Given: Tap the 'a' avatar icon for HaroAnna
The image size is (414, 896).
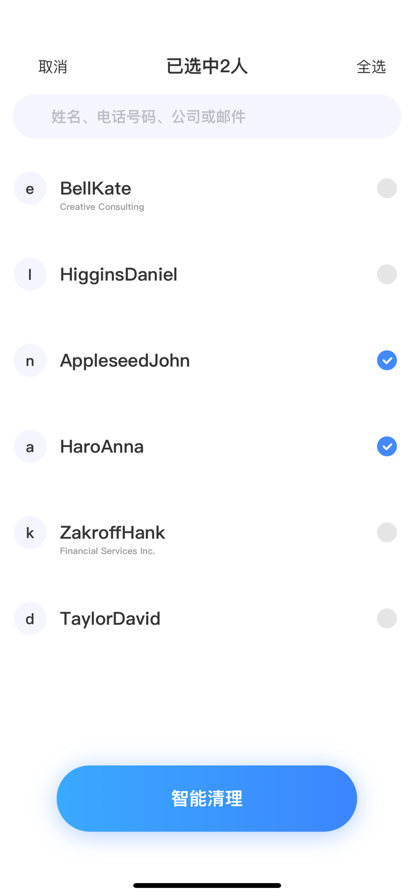Looking at the screenshot, I should pyautogui.click(x=30, y=446).
